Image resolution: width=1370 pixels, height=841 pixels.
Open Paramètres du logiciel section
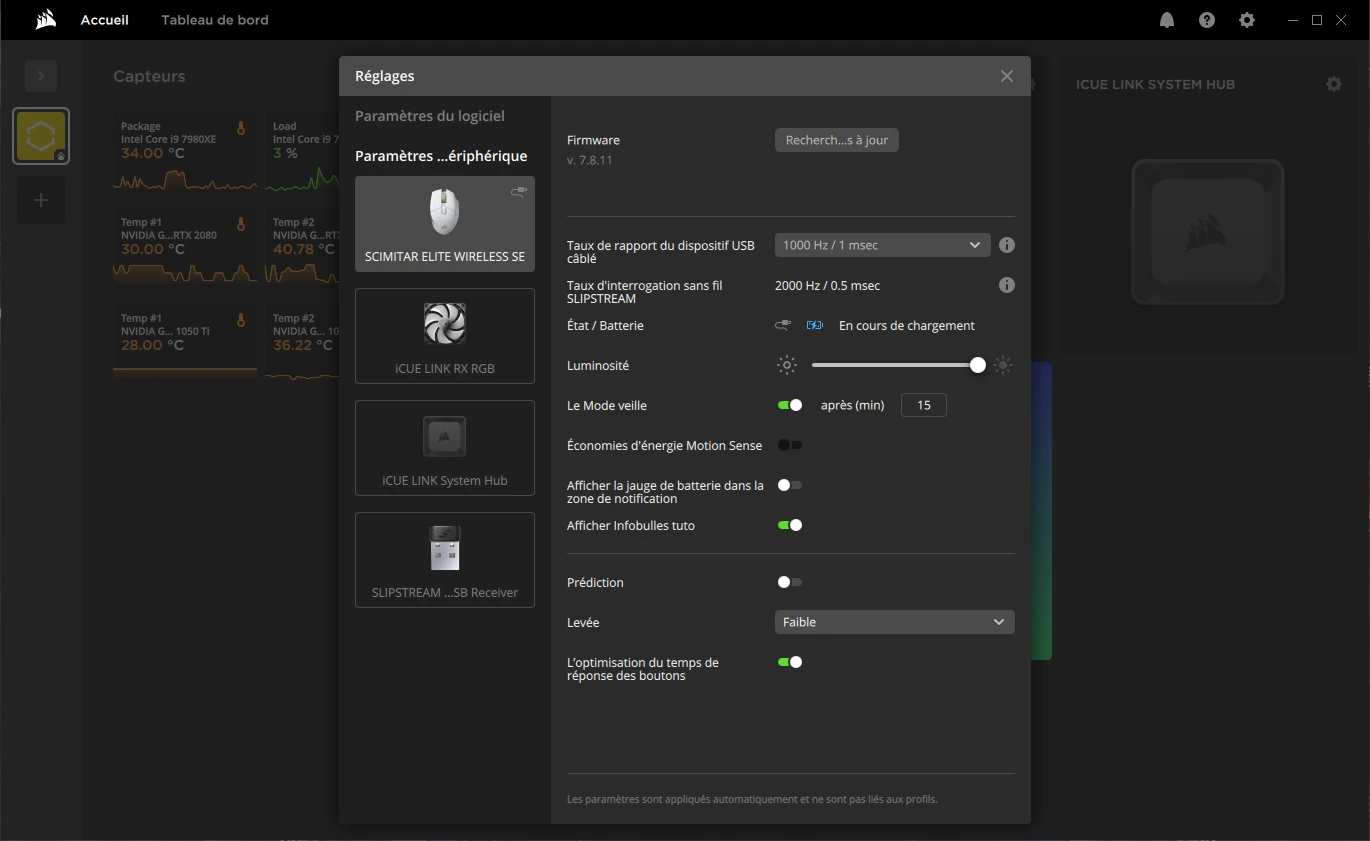click(430, 116)
